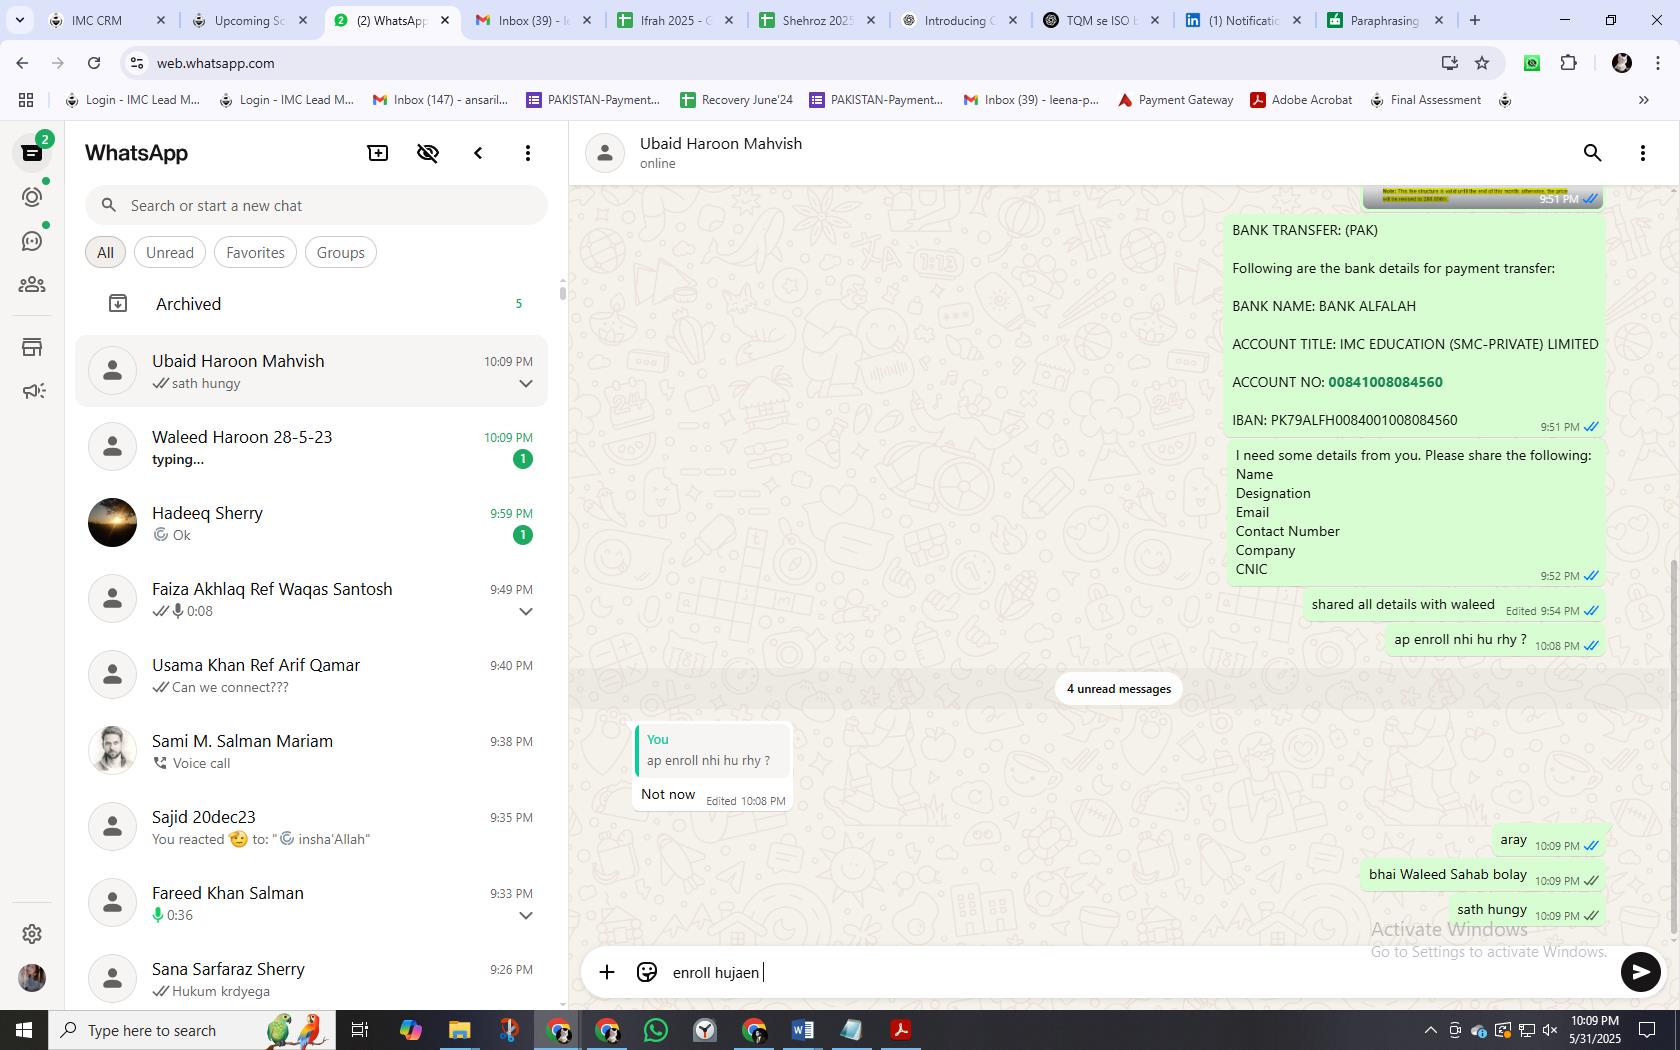
Task: Open Sajid 20dec23 chat
Action: pos(311,827)
